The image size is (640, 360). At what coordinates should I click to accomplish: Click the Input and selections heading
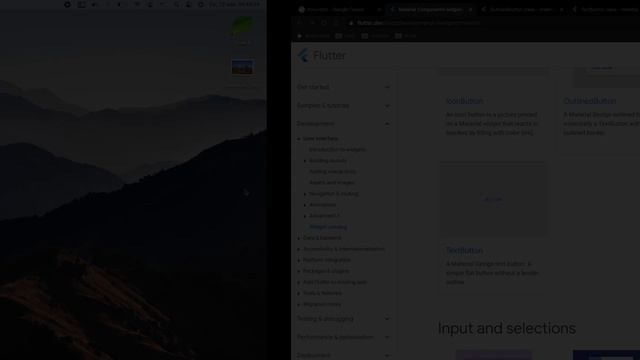507,328
